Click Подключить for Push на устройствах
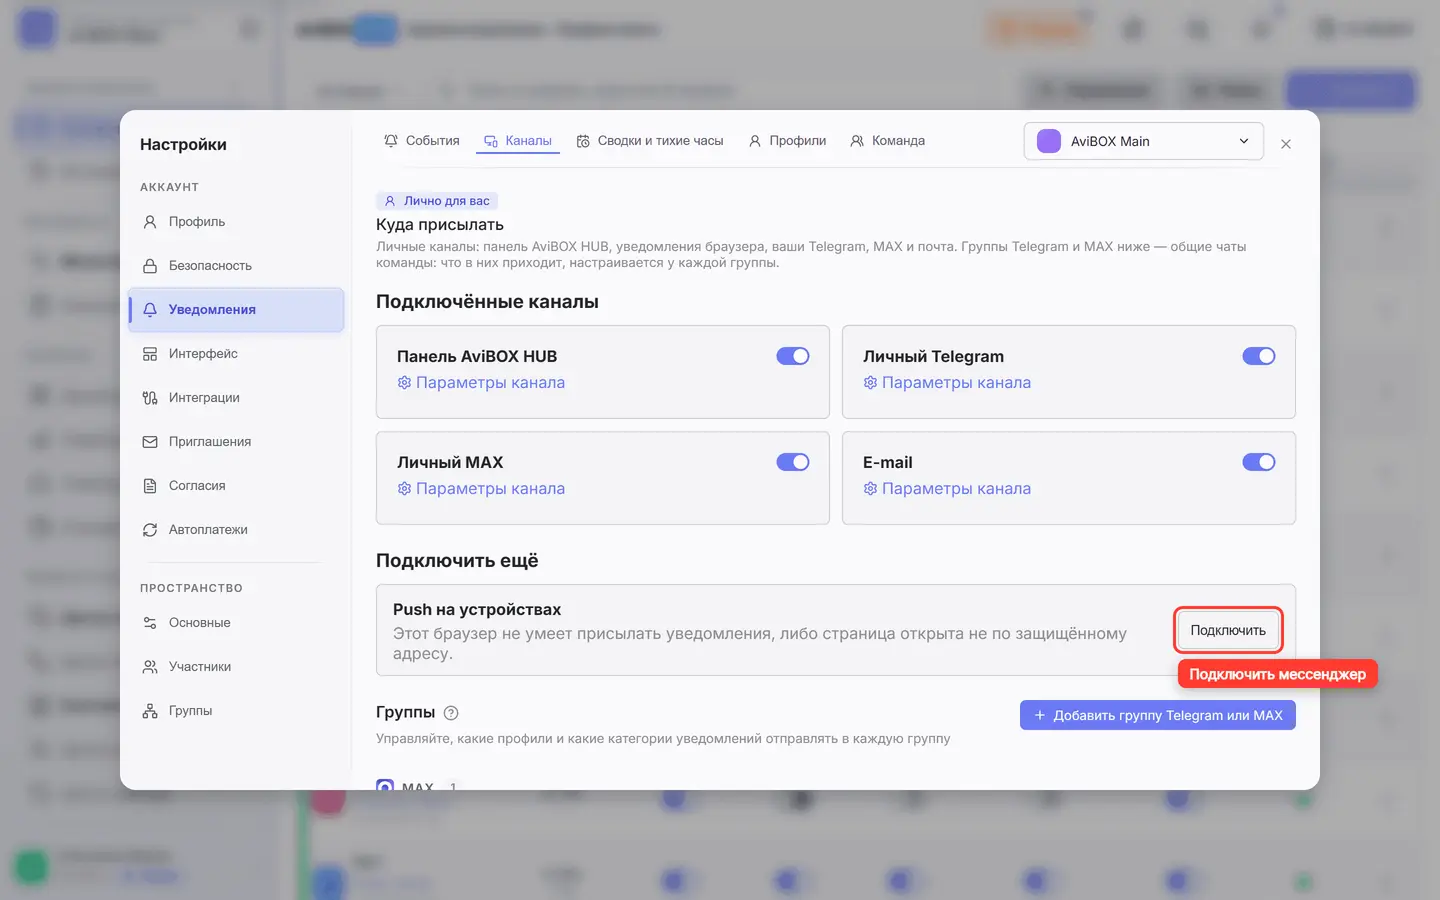The height and width of the screenshot is (900, 1440). tap(1228, 630)
